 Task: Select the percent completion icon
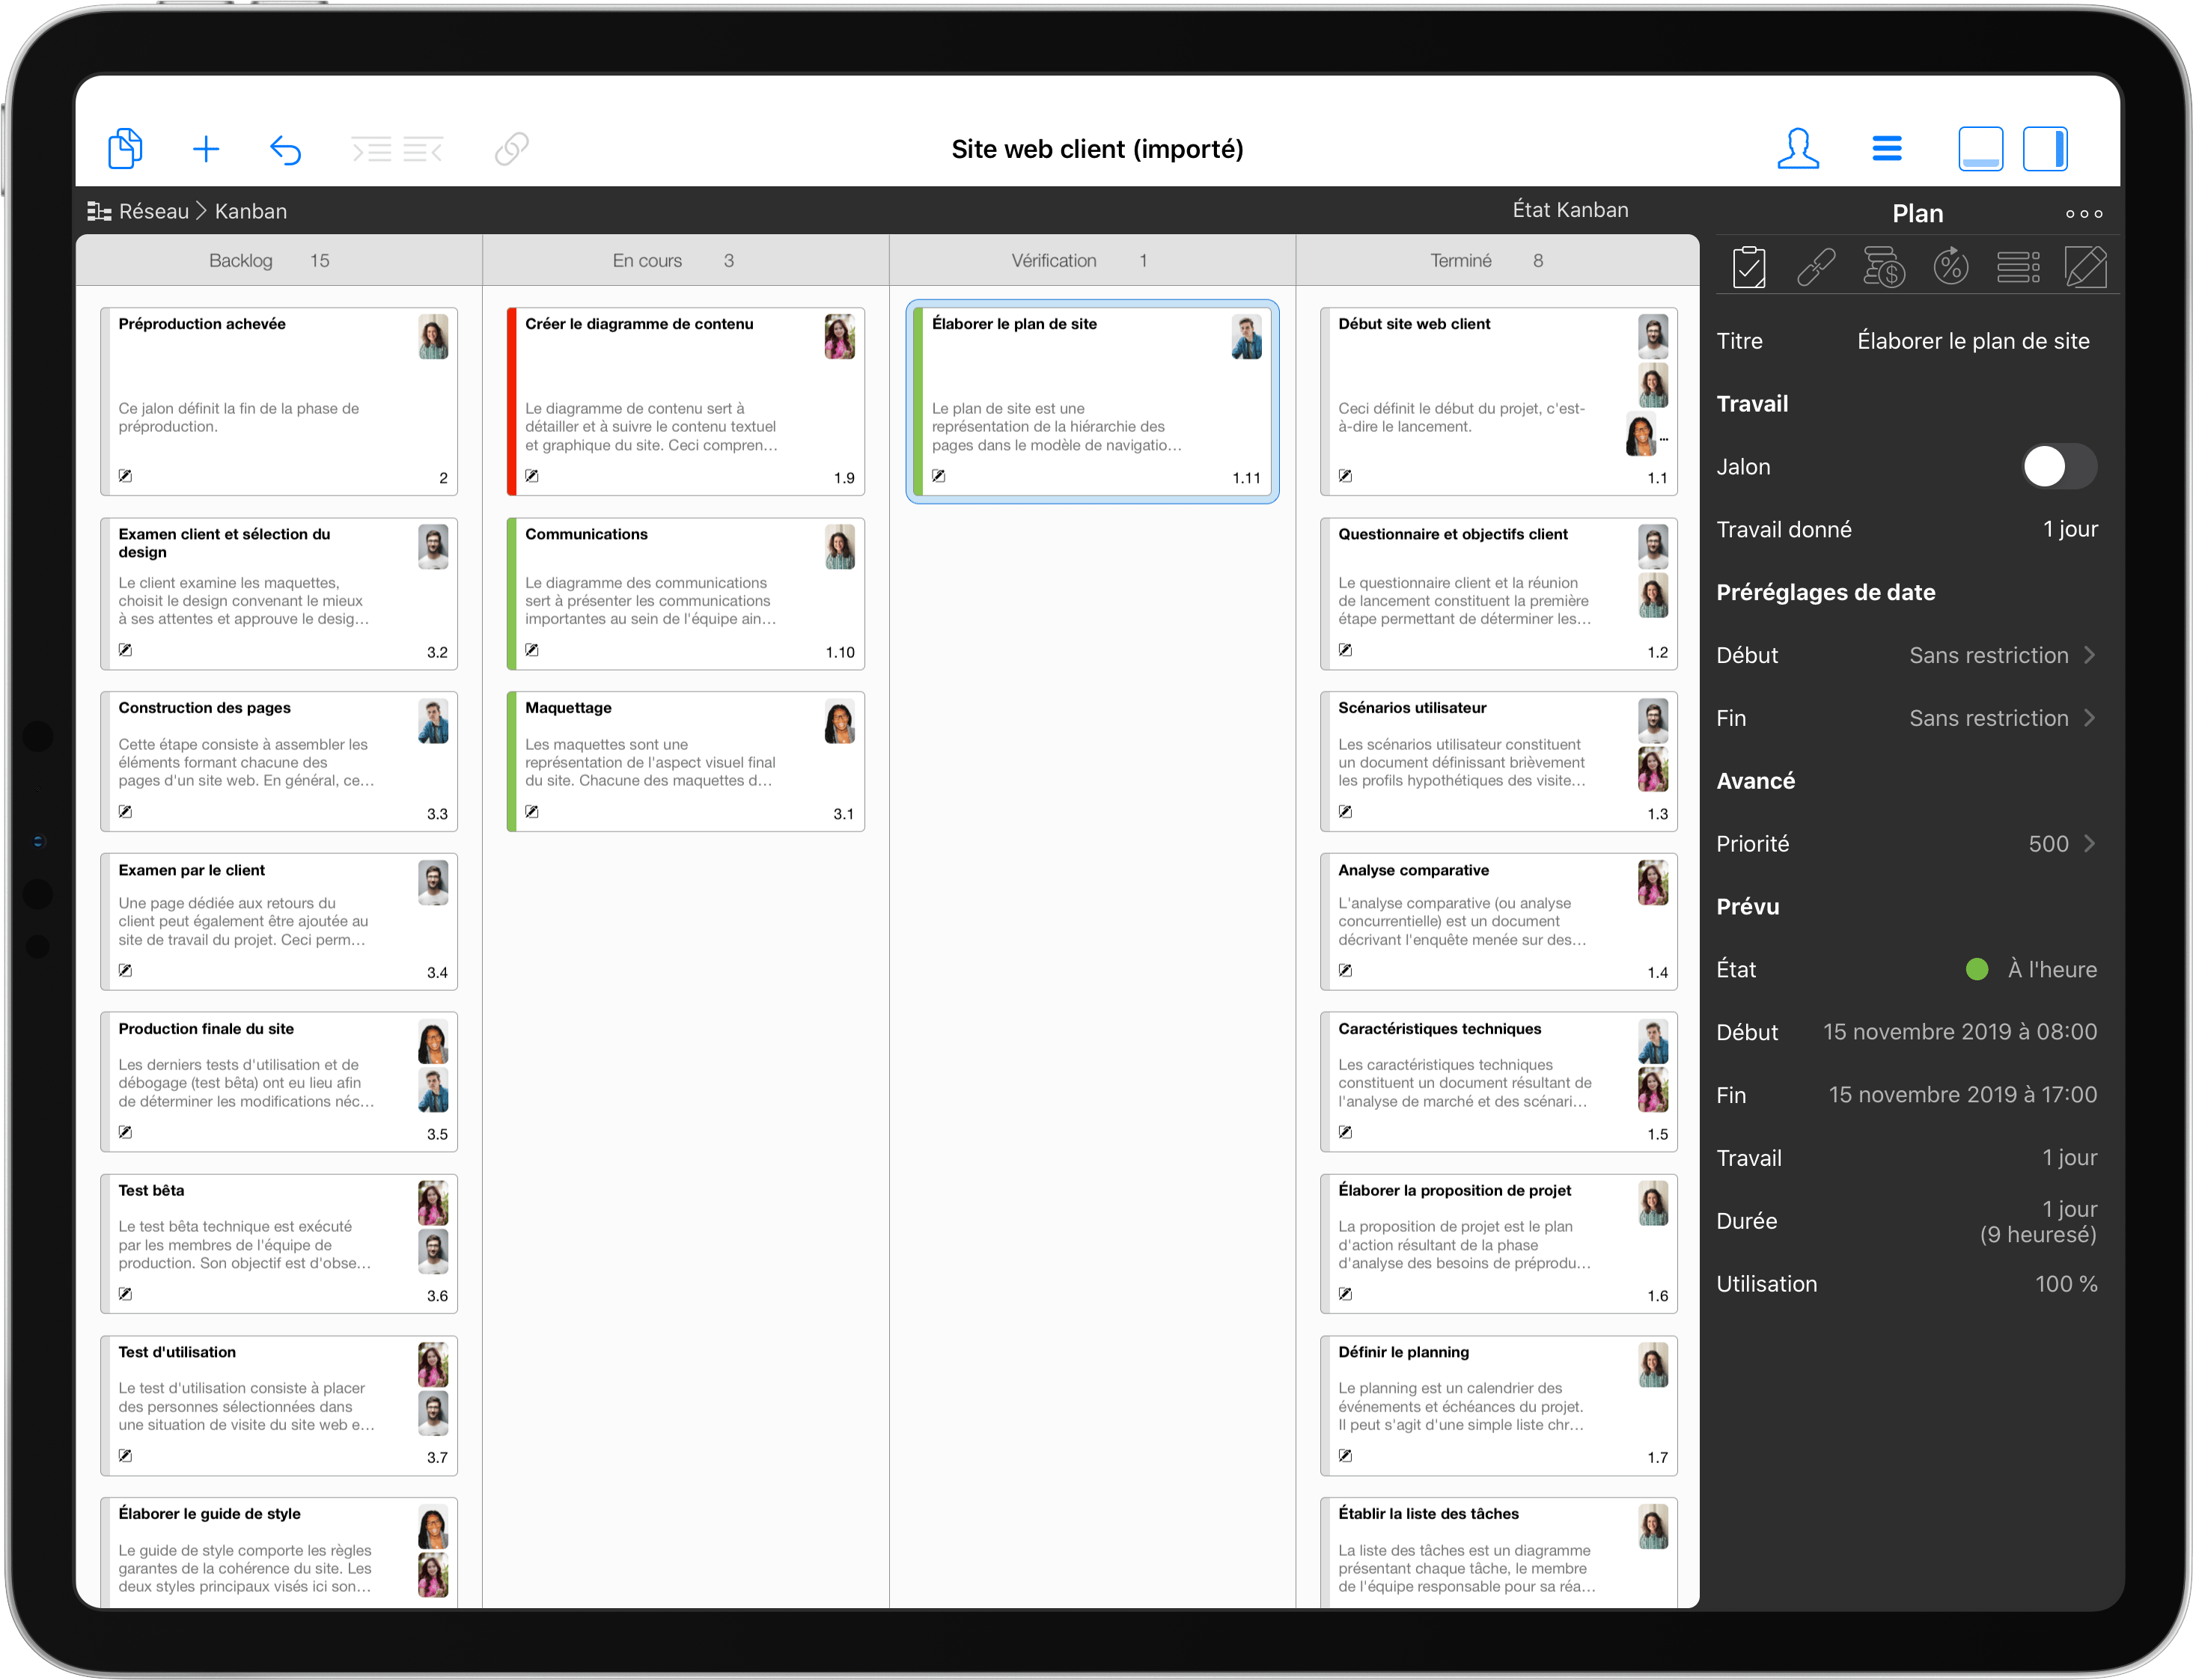tap(1950, 266)
